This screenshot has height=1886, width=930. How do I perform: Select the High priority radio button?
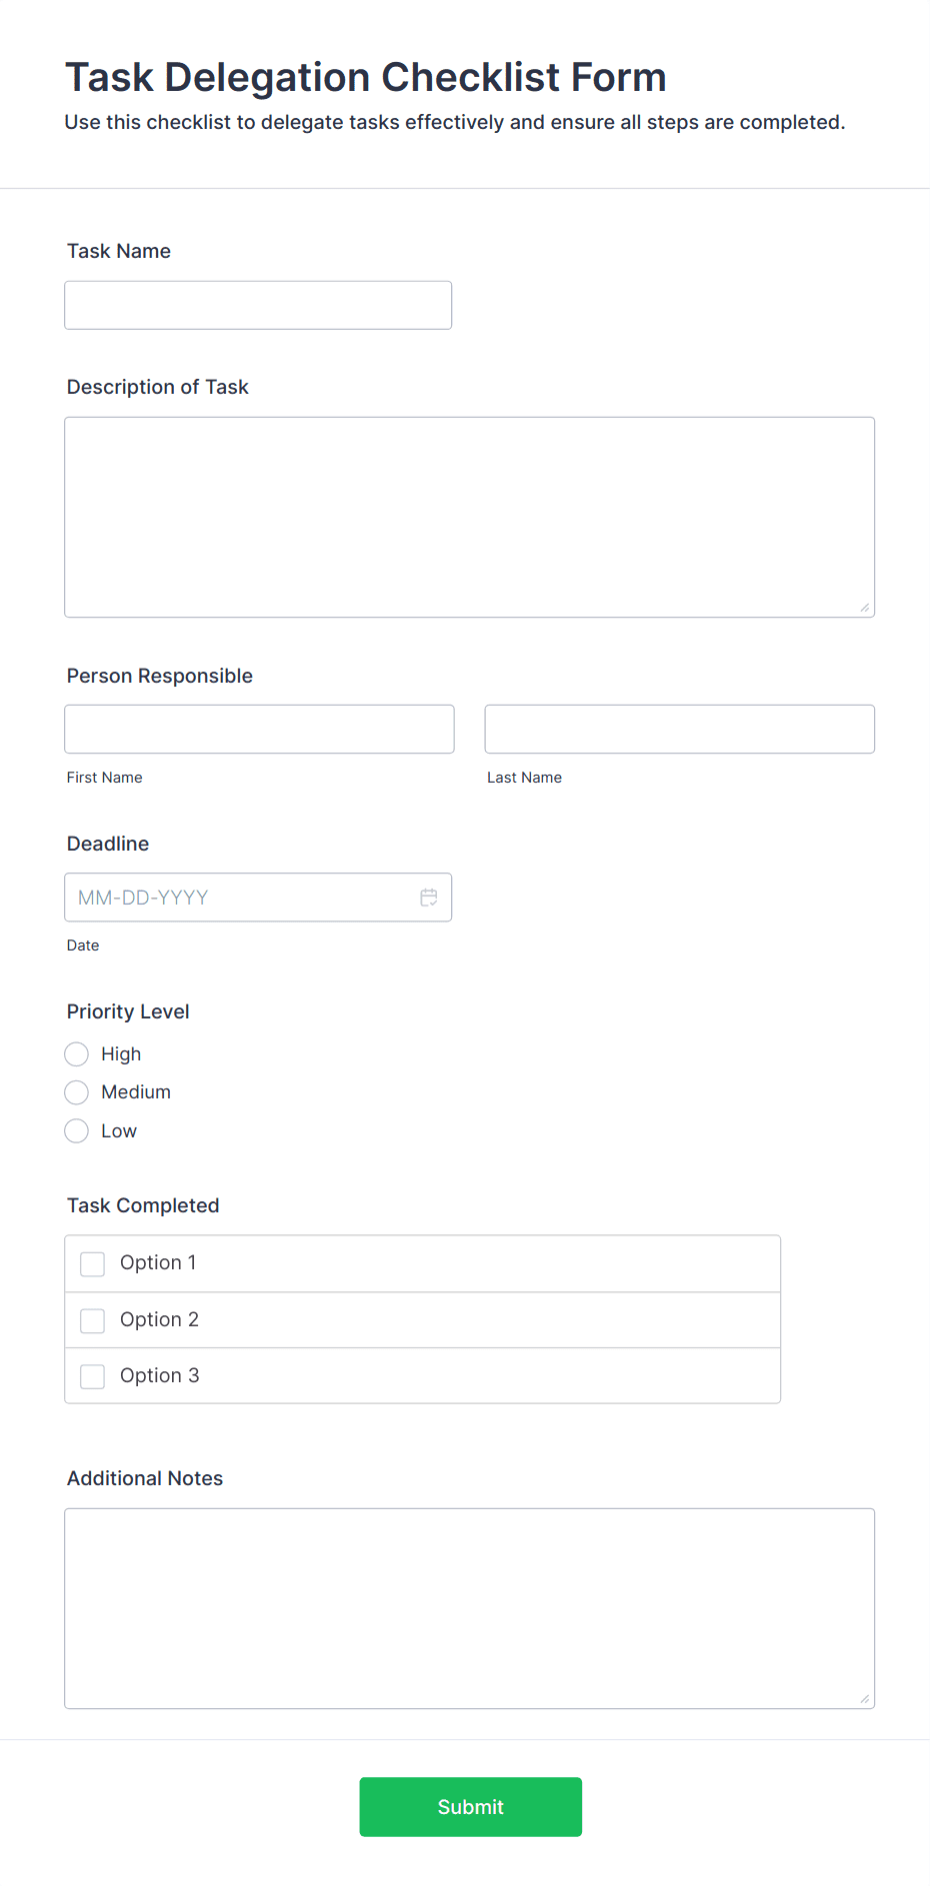76,1054
